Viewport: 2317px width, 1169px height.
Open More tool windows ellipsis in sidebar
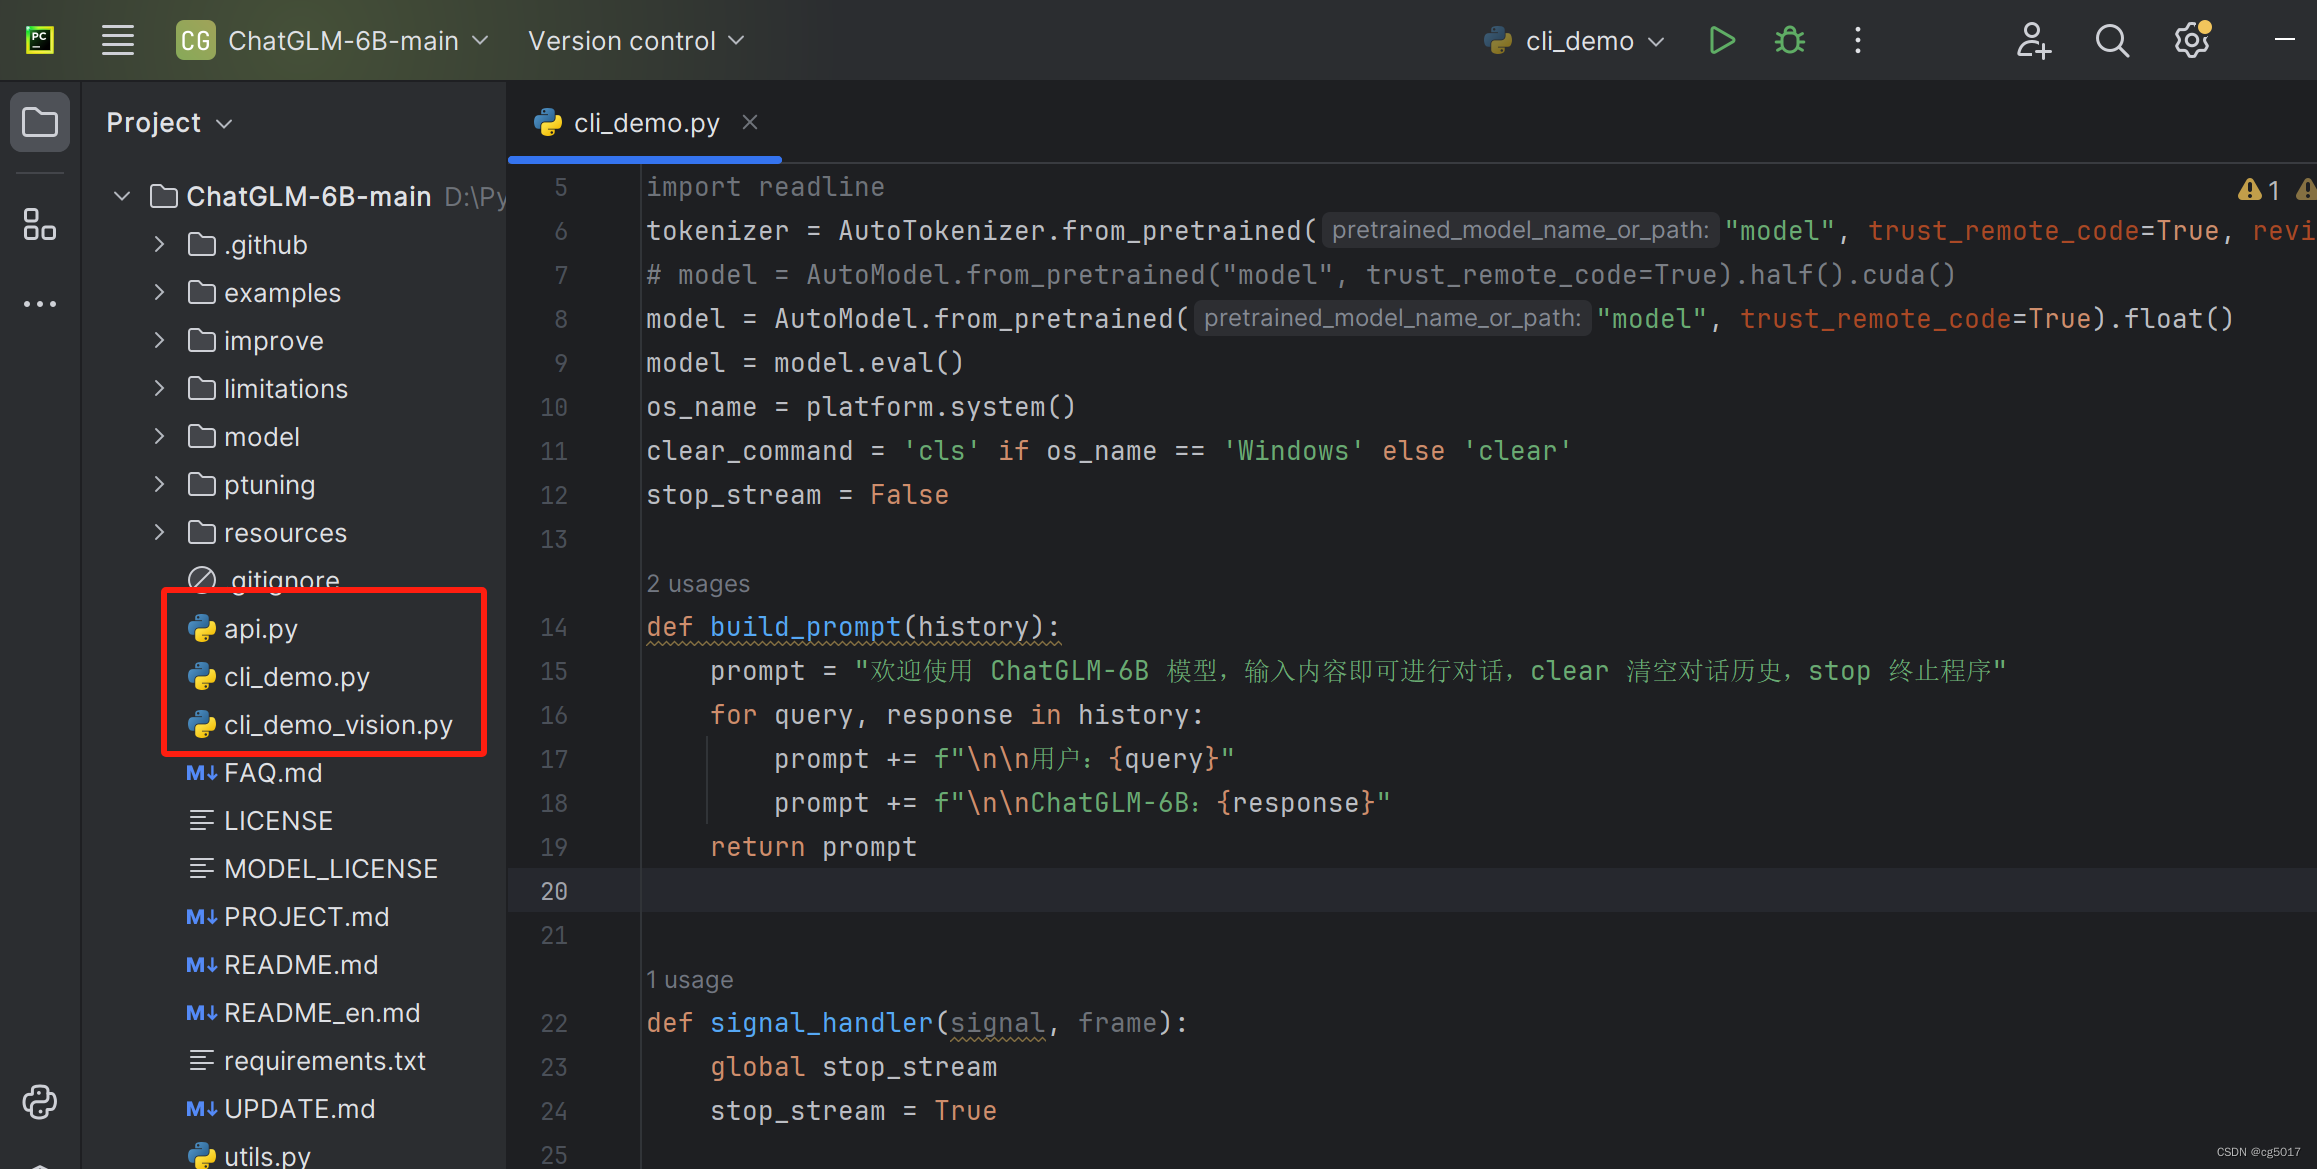click(x=40, y=304)
